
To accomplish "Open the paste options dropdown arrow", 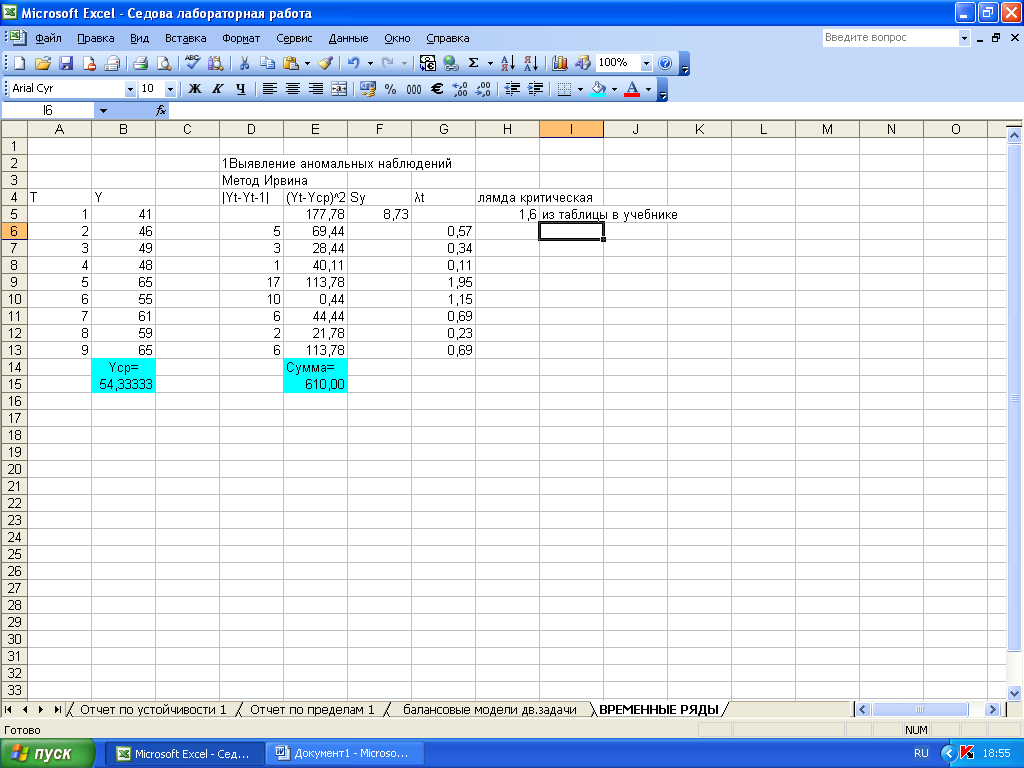I will (x=307, y=63).
